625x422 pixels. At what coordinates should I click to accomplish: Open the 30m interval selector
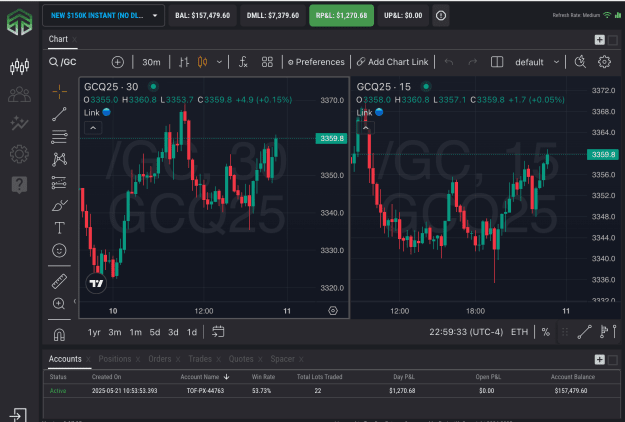[x=151, y=62]
